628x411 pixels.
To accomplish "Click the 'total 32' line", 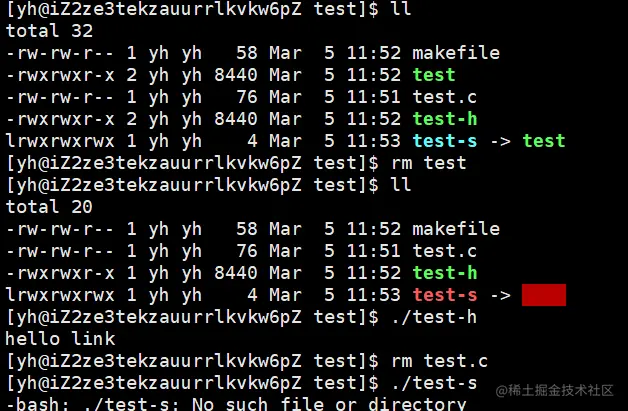I will click(49, 31).
